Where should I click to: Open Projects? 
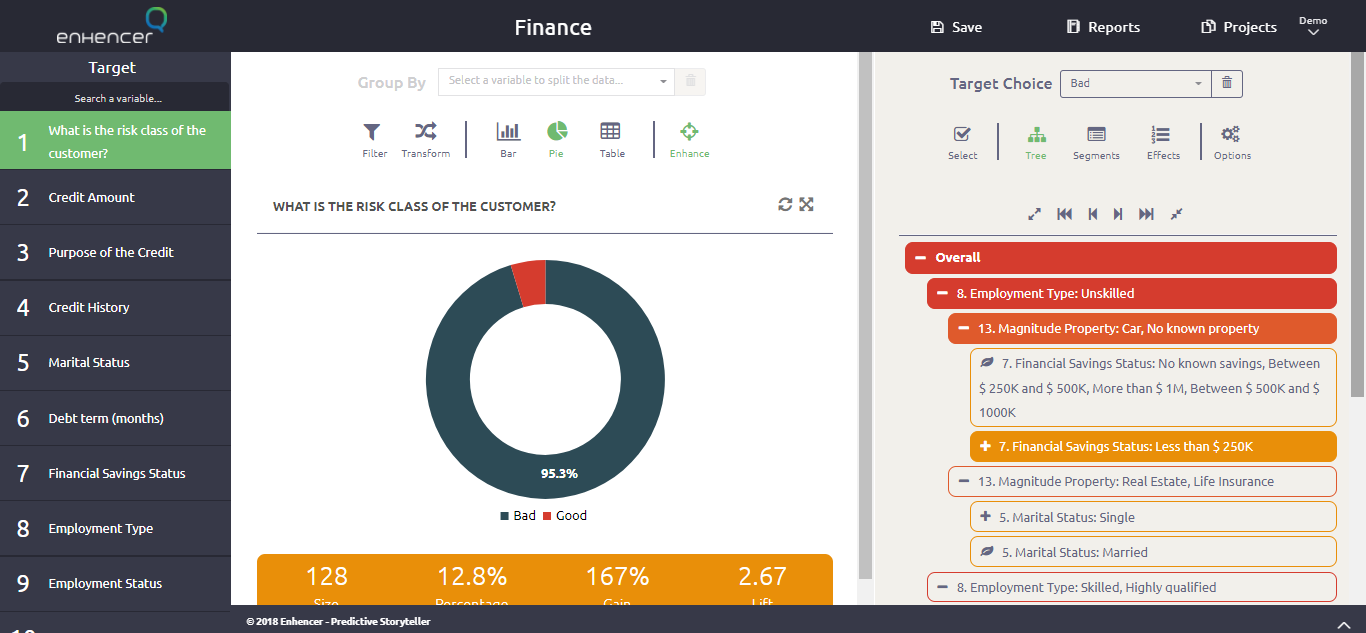tap(1239, 27)
